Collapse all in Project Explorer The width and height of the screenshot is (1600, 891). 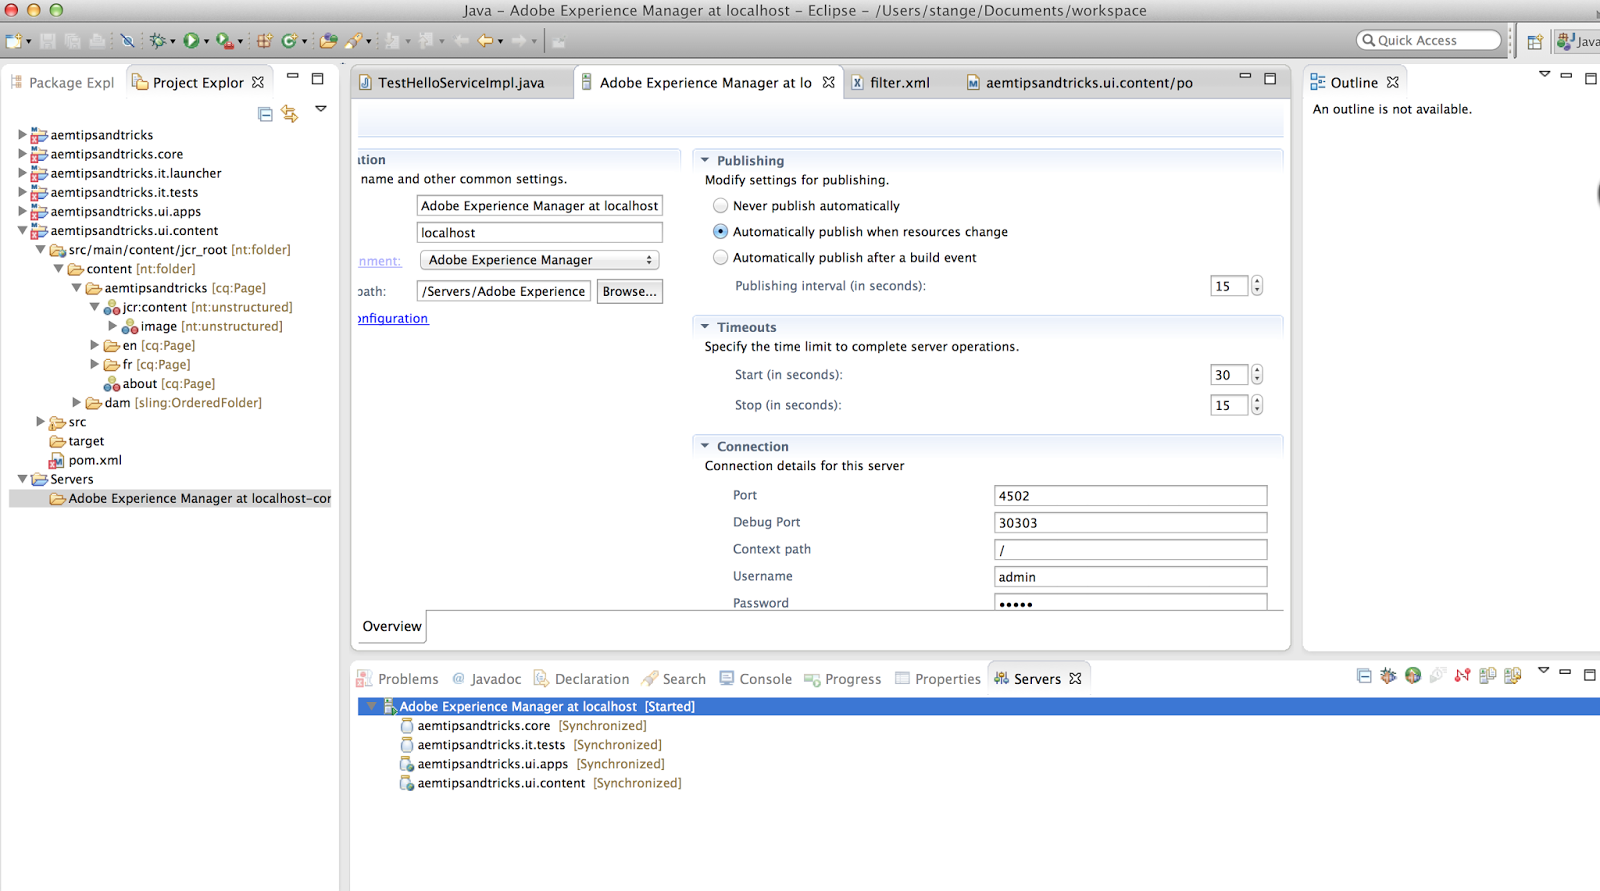(x=265, y=114)
